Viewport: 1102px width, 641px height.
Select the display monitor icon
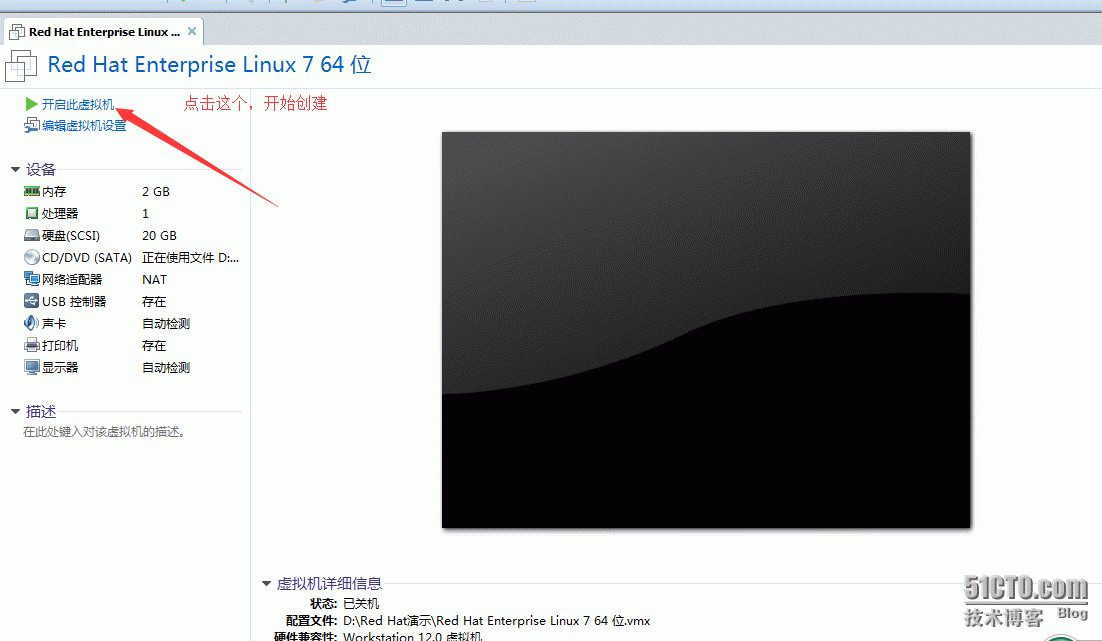click(x=32, y=367)
